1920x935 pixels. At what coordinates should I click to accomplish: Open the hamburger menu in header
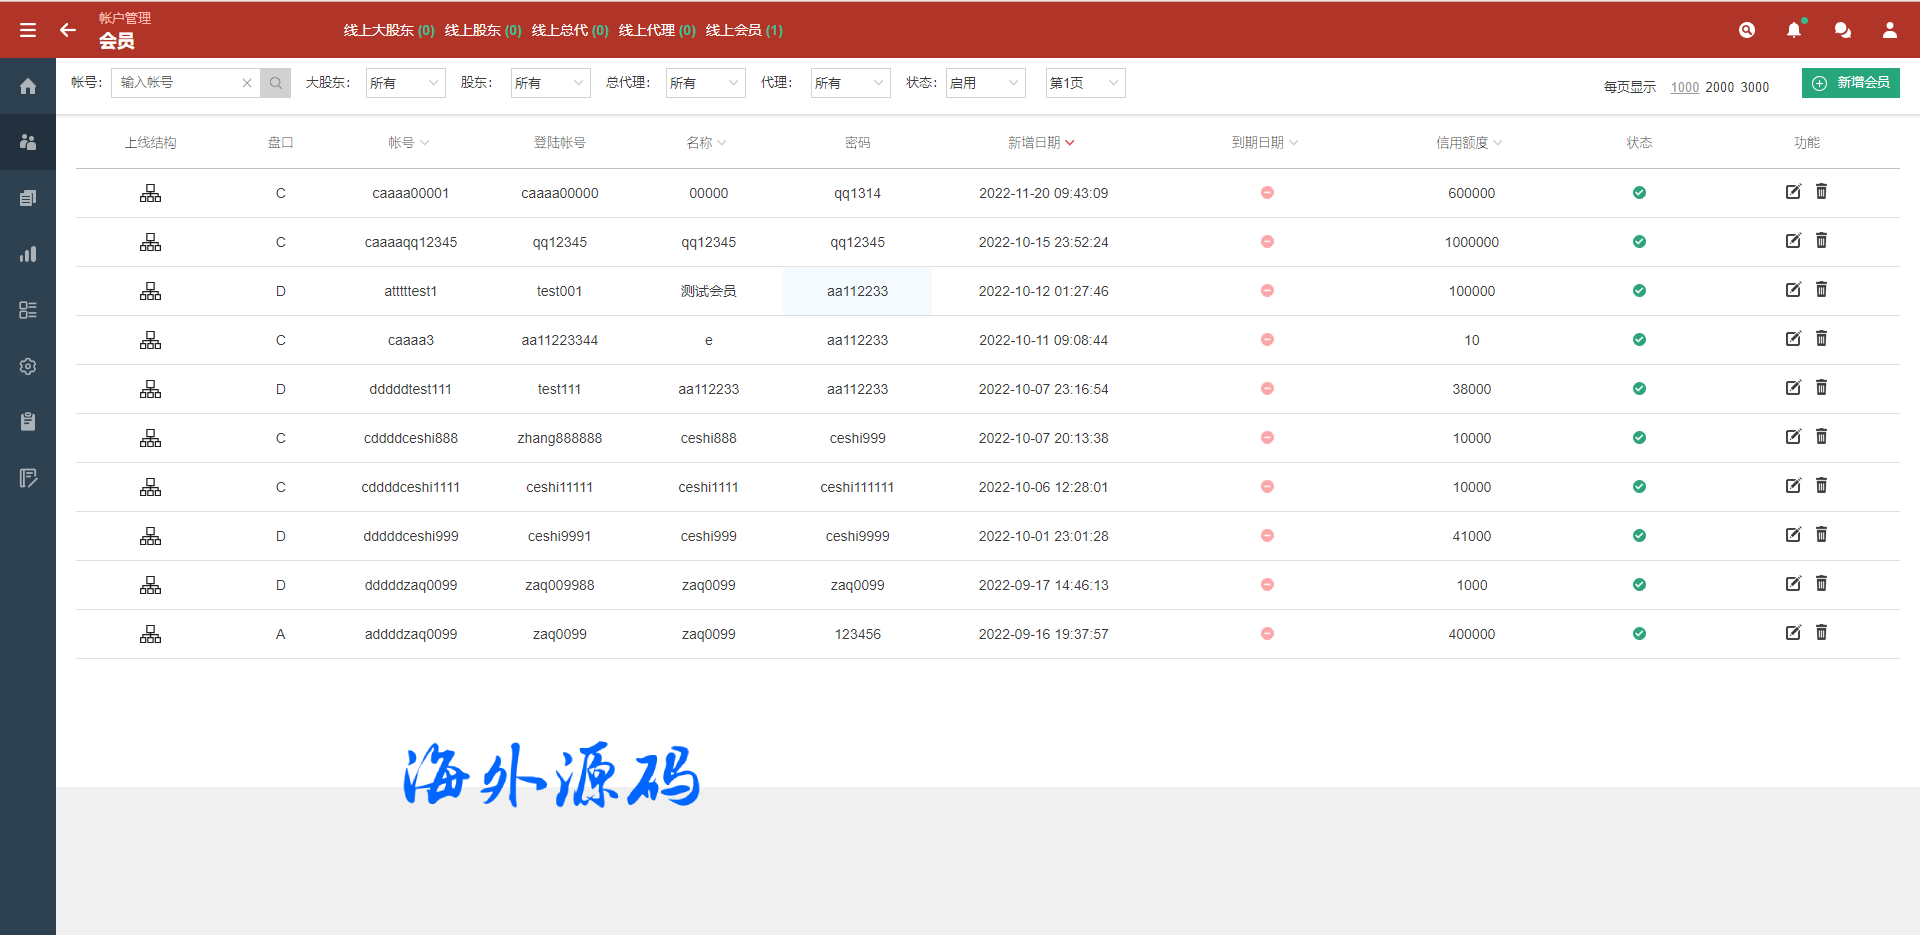[28, 30]
